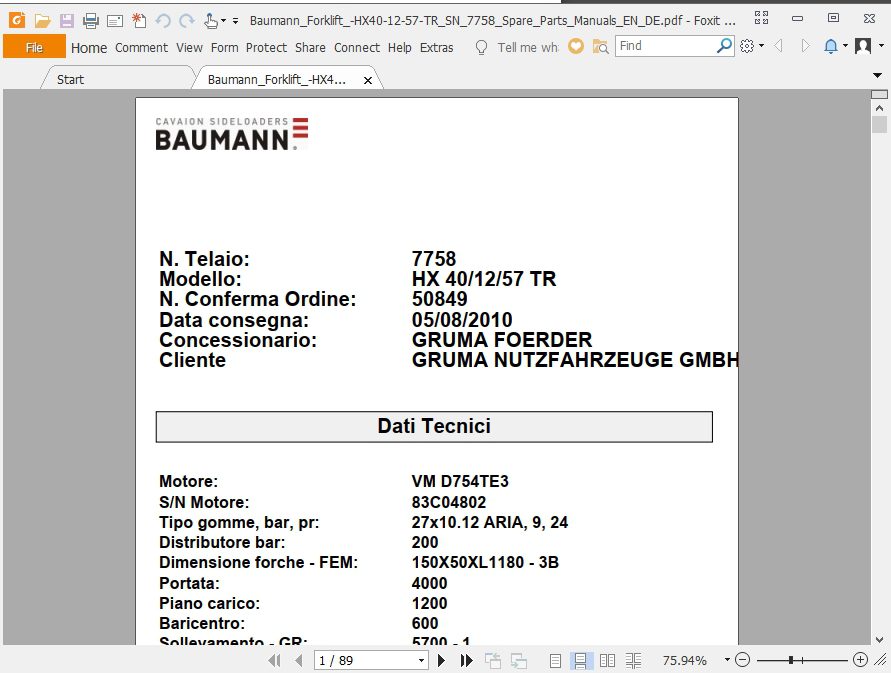The image size is (891, 673).
Task: Switch to the Comment ribbon tab
Action: tap(141, 47)
